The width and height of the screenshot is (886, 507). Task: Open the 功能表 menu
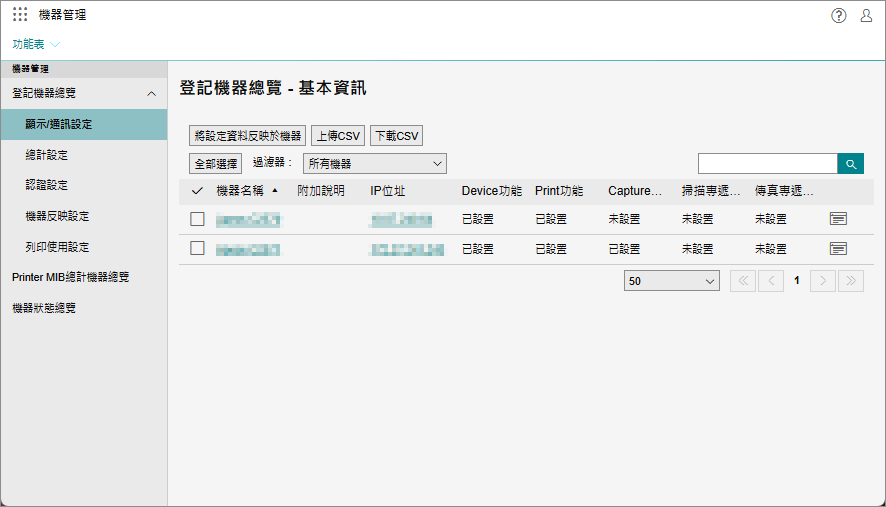(x=36, y=44)
